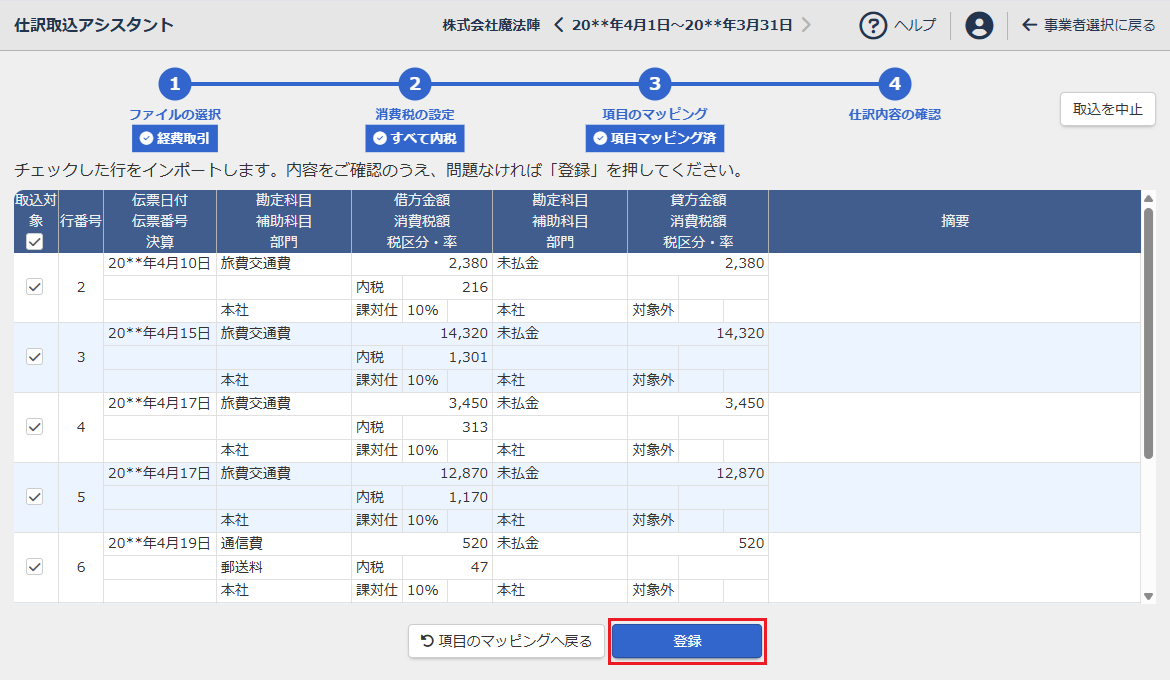1170x680 pixels.
Task: Click the 項目マッピング済 badge under step 3
Action: click(655, 139)
